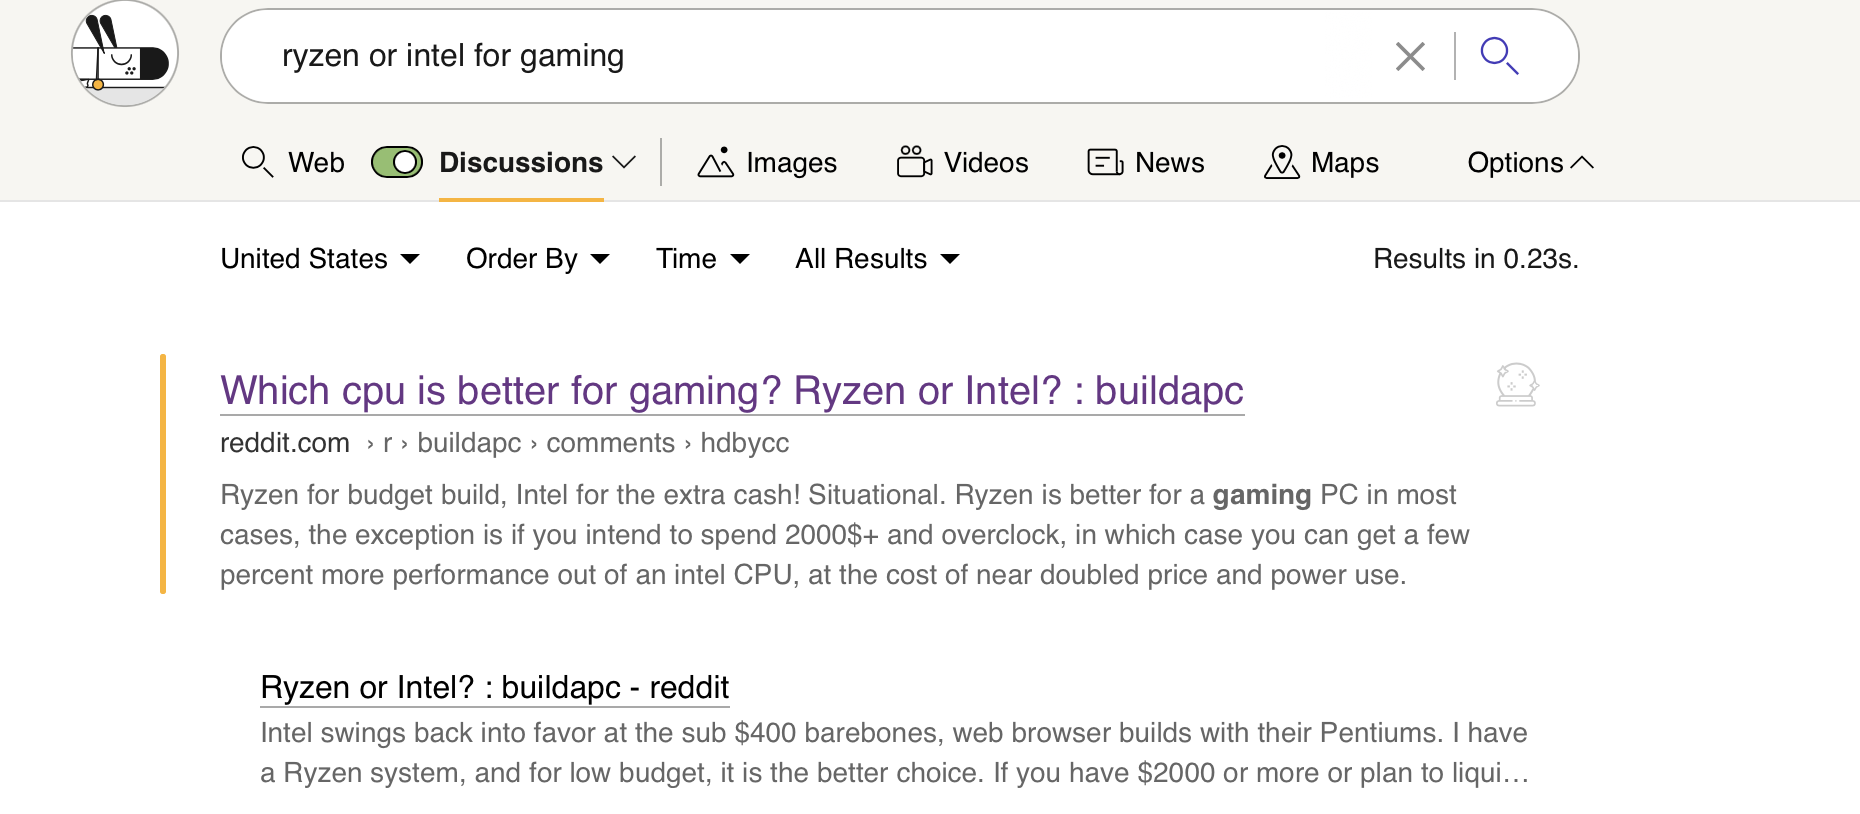Open the United States region dropdown
This screenshot has height=814, width=1860.
(320, 259)
